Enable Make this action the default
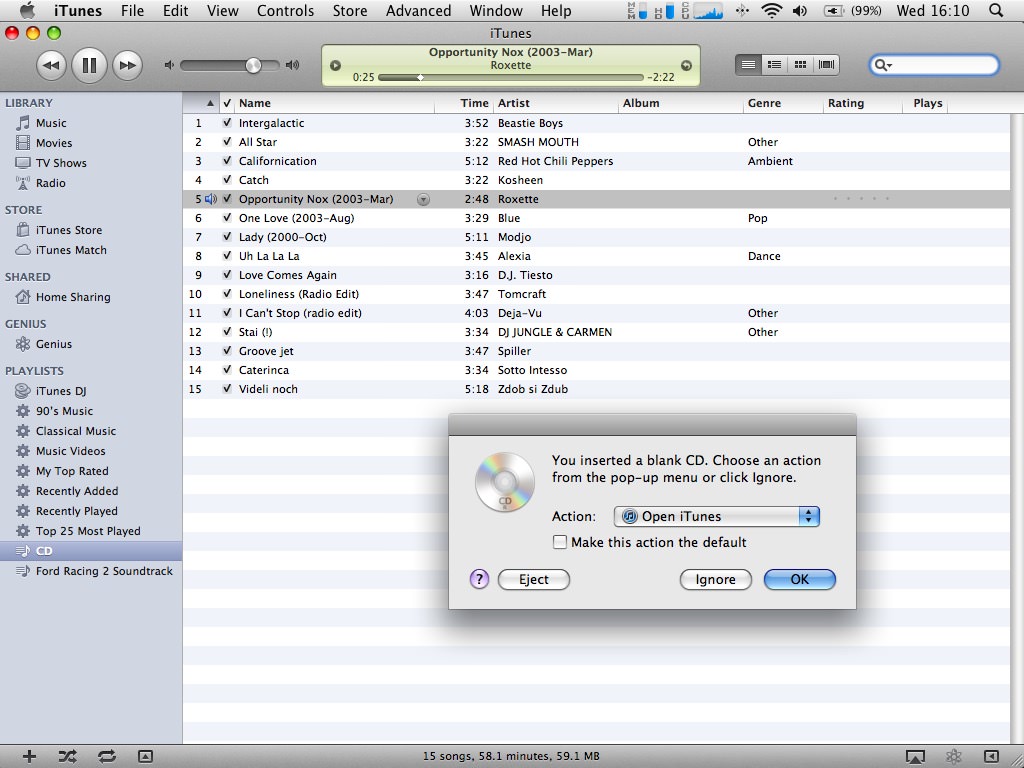This screenshot has width=1024, height=768. pos(560,542)
